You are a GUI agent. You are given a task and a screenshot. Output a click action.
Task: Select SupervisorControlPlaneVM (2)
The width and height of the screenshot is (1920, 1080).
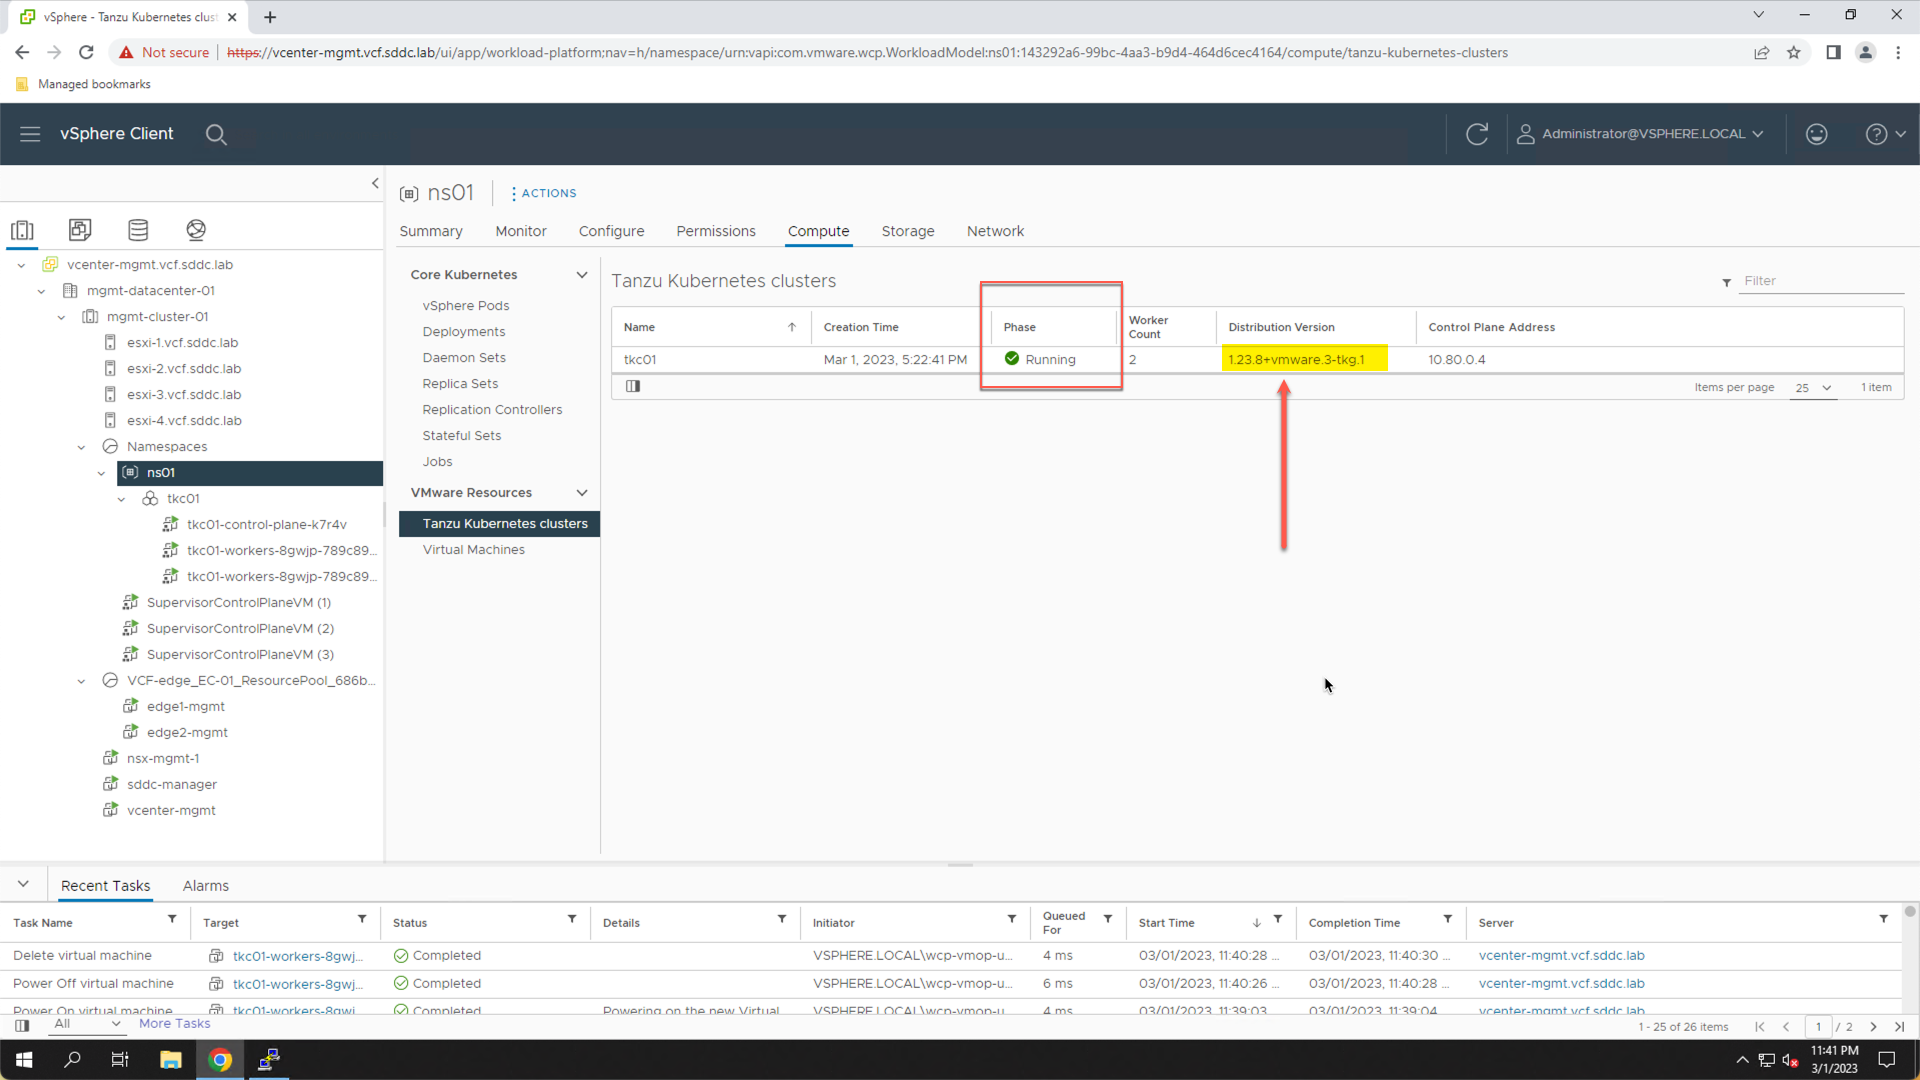(240, 629)
